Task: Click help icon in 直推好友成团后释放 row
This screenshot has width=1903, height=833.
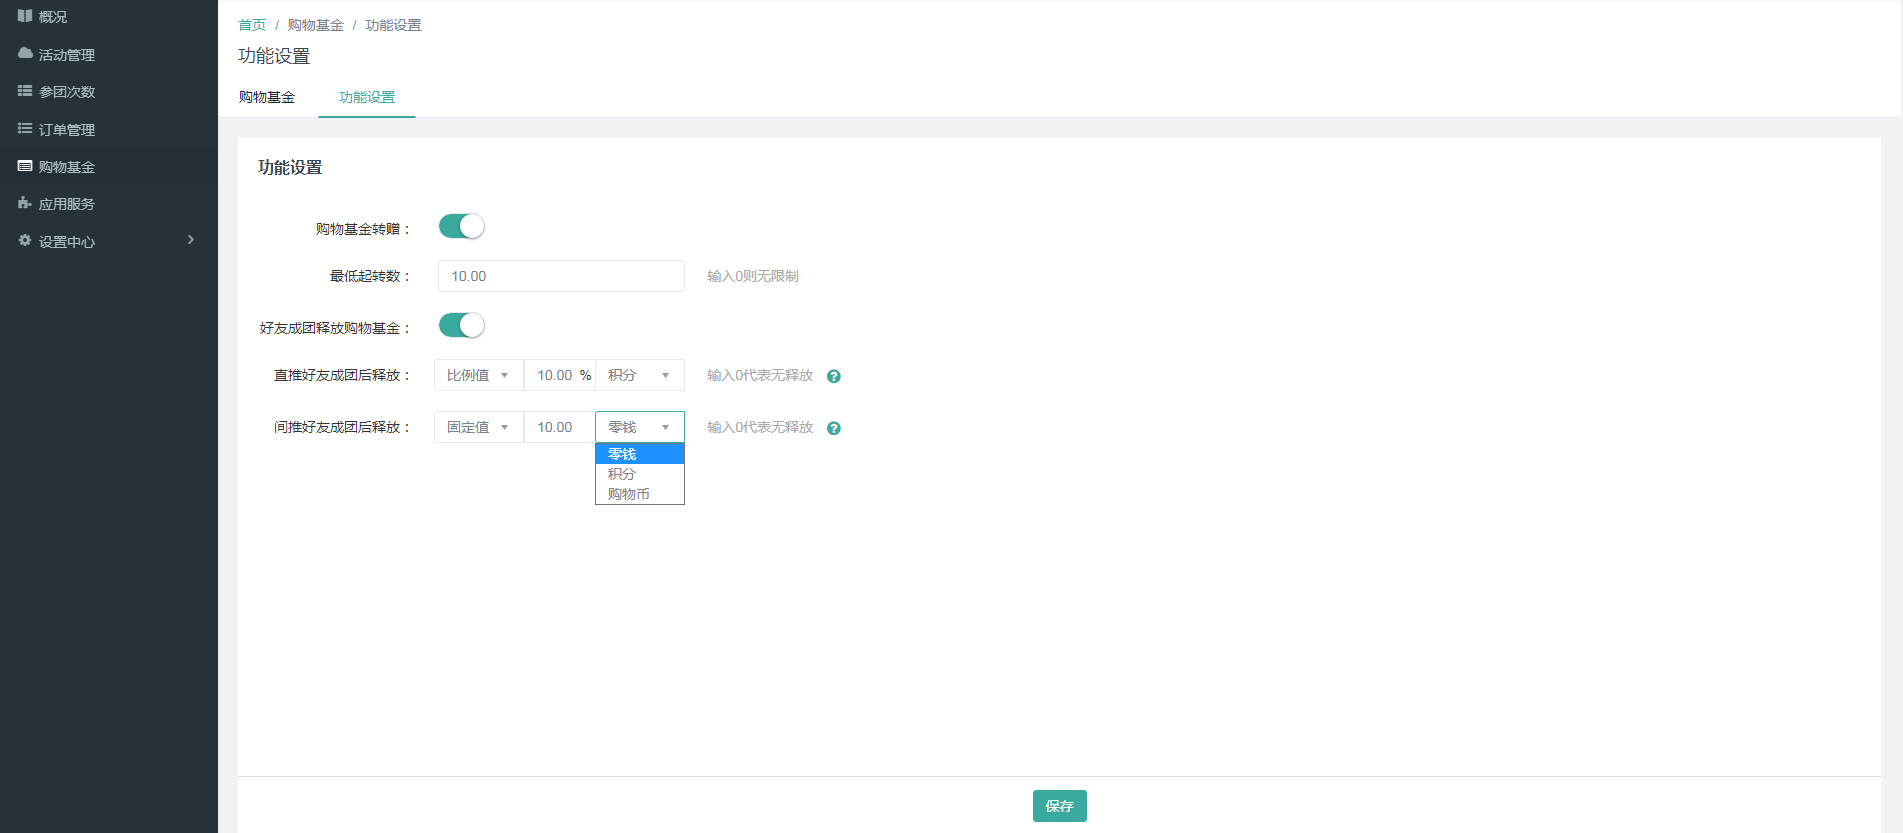Action: pyautogui.click(x=834, y=376)
